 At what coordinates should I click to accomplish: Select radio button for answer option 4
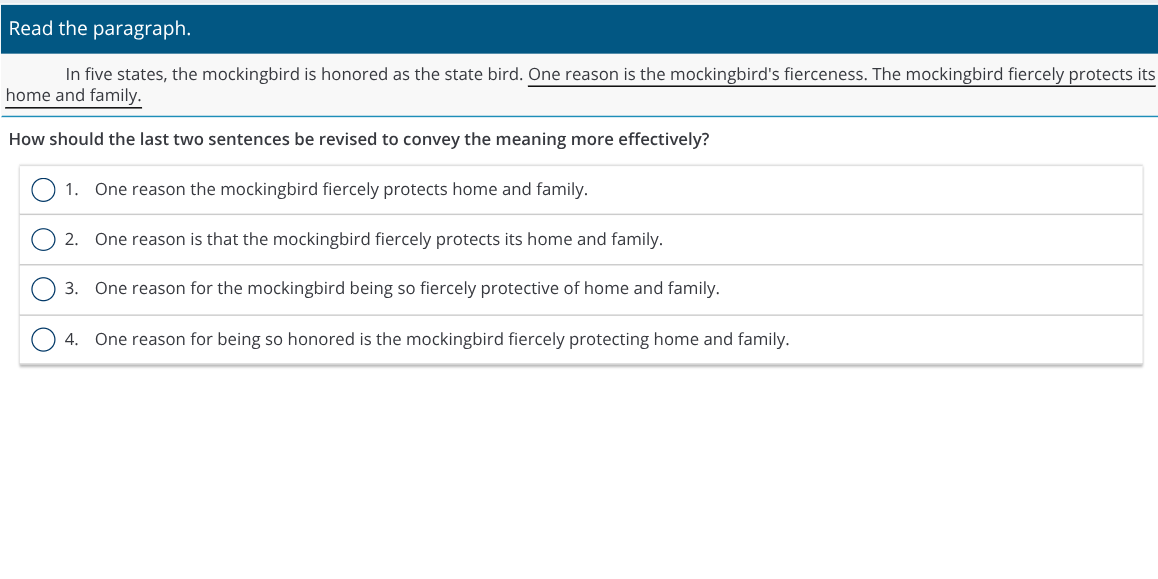tap(44, 340)
